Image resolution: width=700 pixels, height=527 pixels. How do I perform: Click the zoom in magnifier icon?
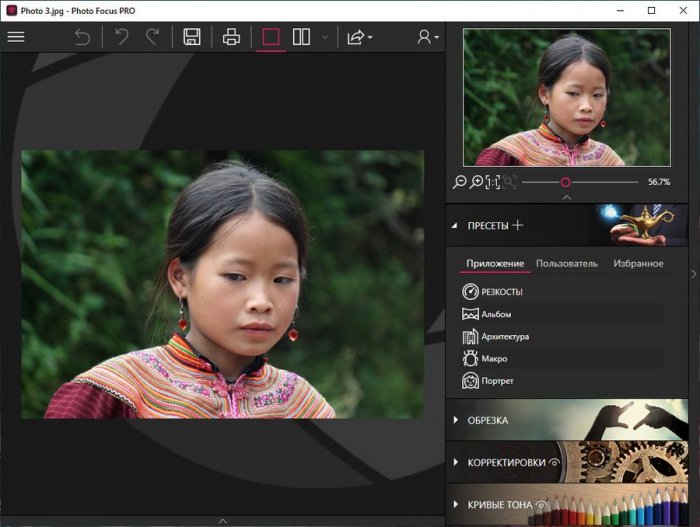point(477,182)
